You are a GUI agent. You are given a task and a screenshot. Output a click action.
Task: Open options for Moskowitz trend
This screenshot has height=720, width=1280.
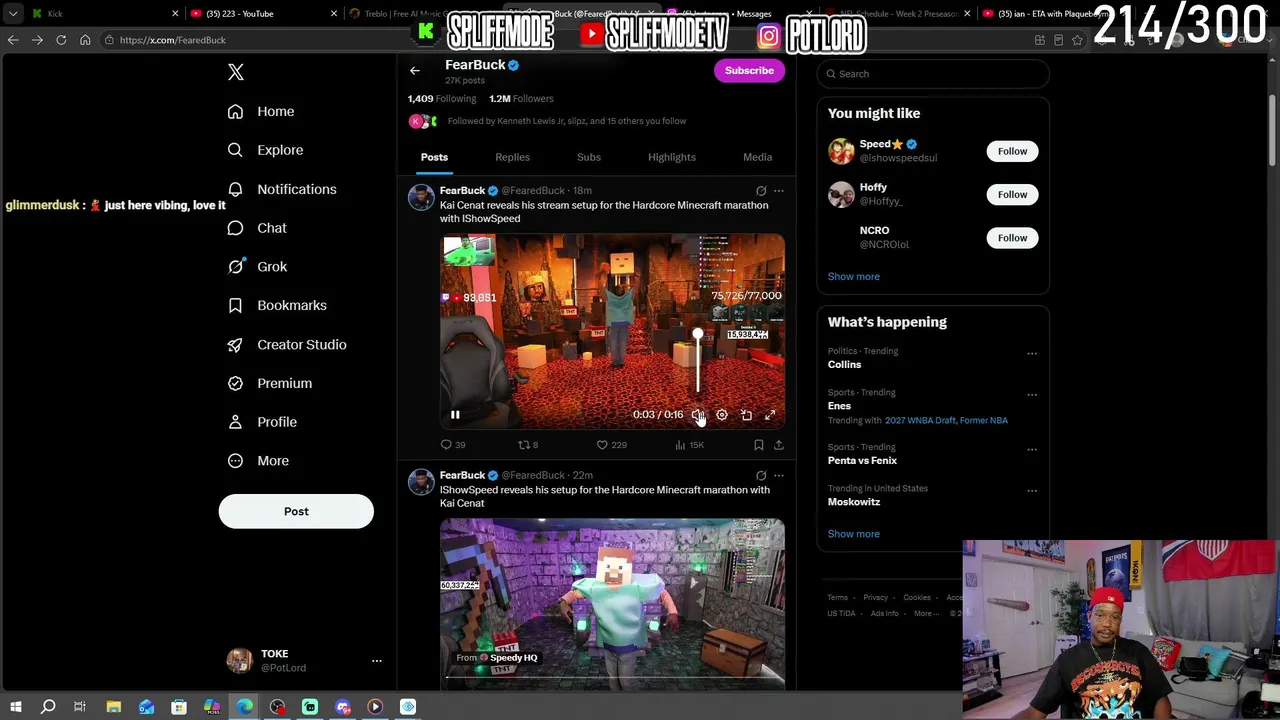pyautogui.click(x=1032, y=491)
